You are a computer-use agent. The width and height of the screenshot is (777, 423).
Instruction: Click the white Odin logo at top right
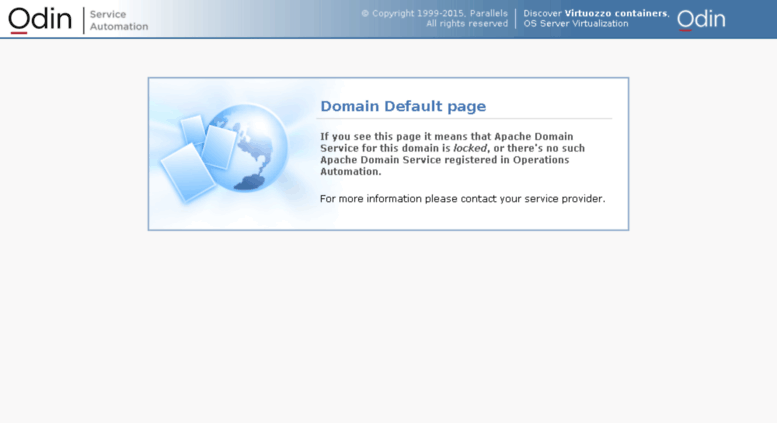pos(701,19)
